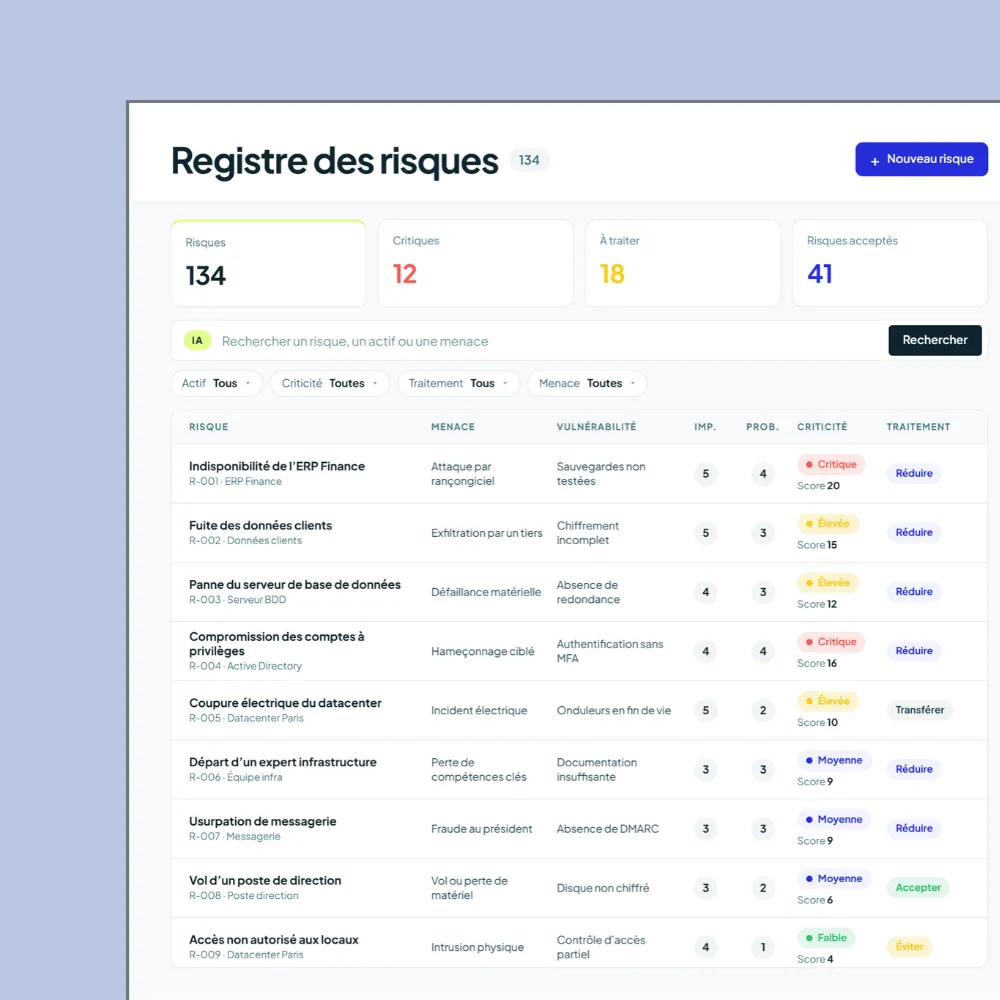Open the Traitement filter dropdown

point(458,383)
